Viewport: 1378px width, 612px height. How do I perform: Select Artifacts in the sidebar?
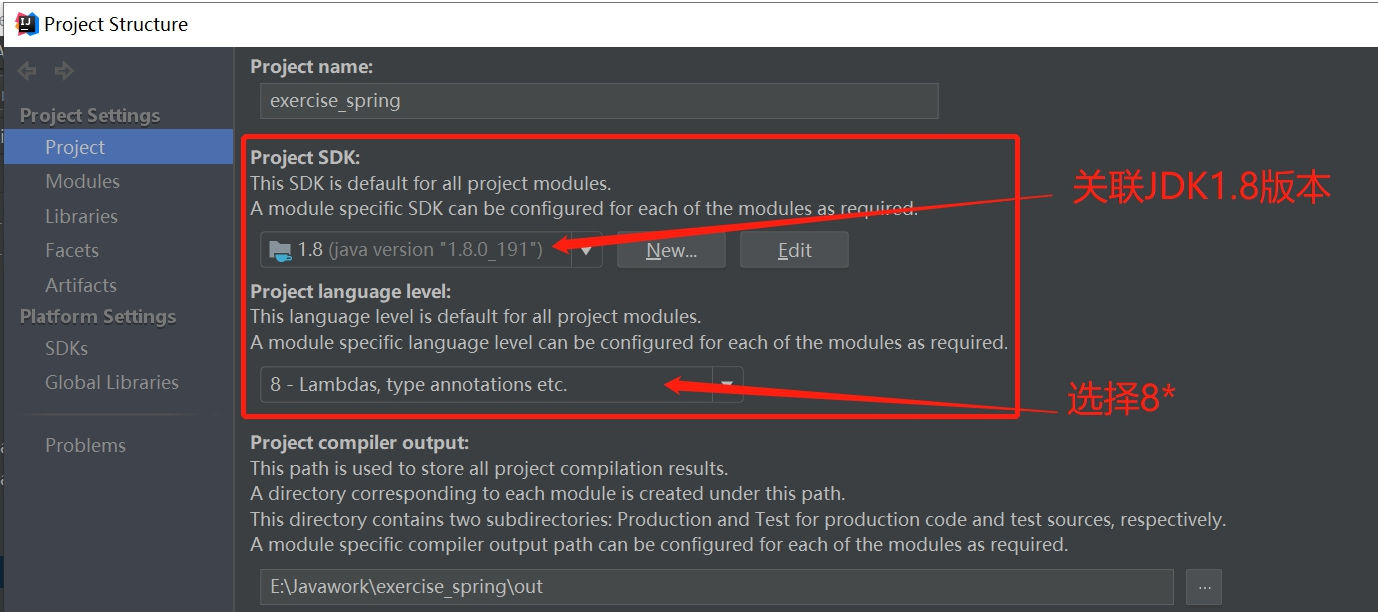(81, 285)
